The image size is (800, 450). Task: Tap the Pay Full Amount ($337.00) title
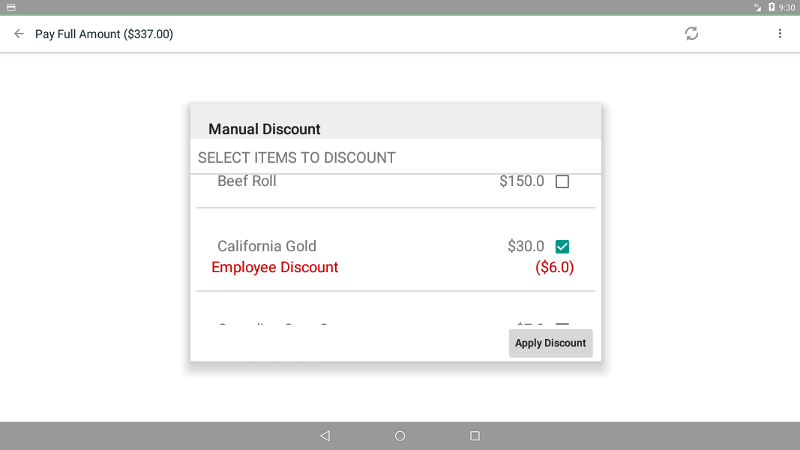click(x=104, y=34)
